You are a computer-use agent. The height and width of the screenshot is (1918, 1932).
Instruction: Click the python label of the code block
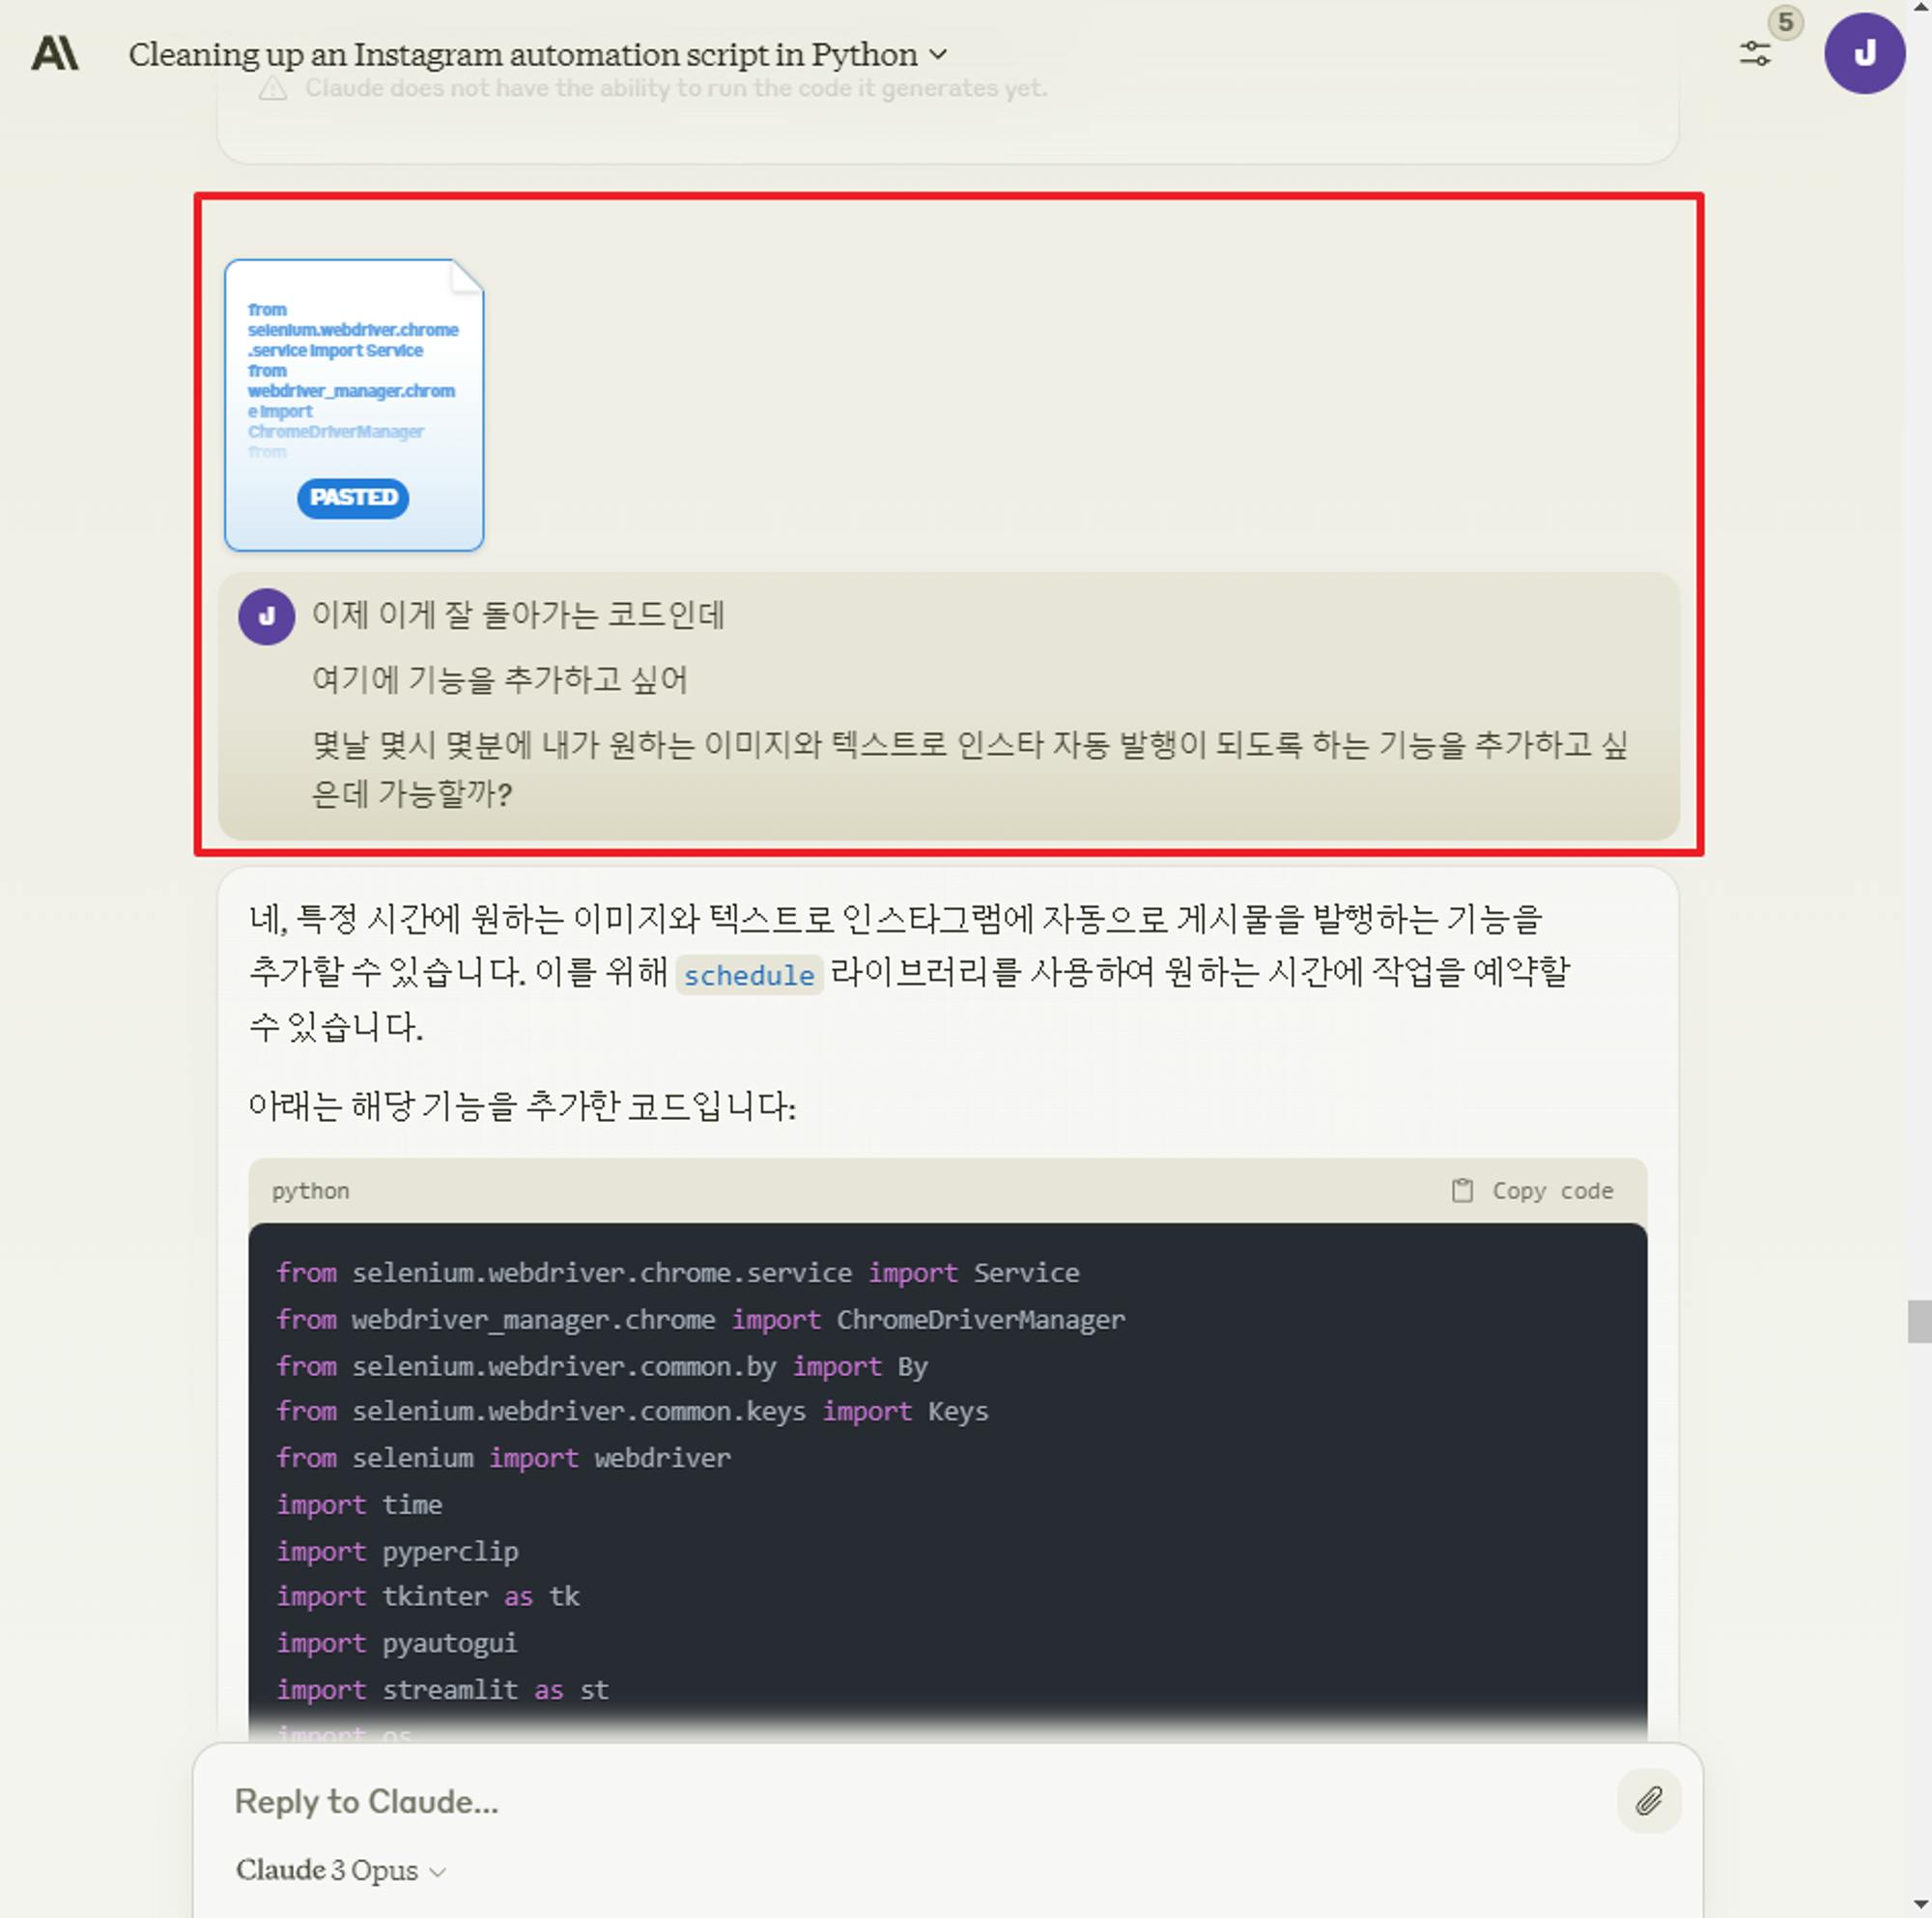click(x=310, y=1190)
